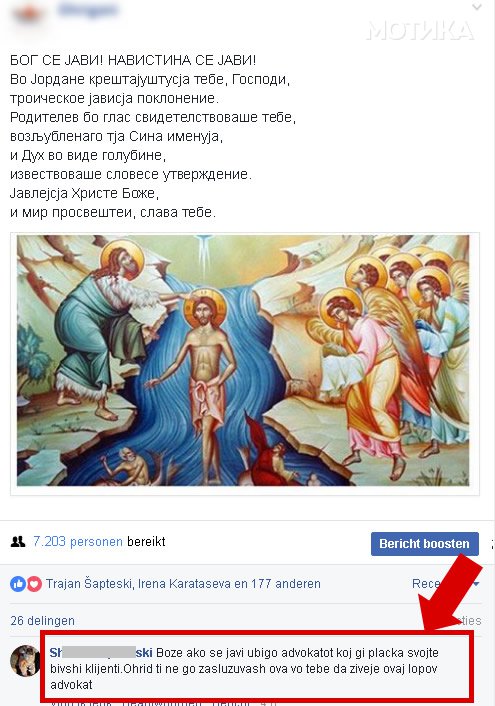Click the БОГ СЕ ЈАВИ post text
495x706 pixels.
pyautogui.click(x=133, y=60)
